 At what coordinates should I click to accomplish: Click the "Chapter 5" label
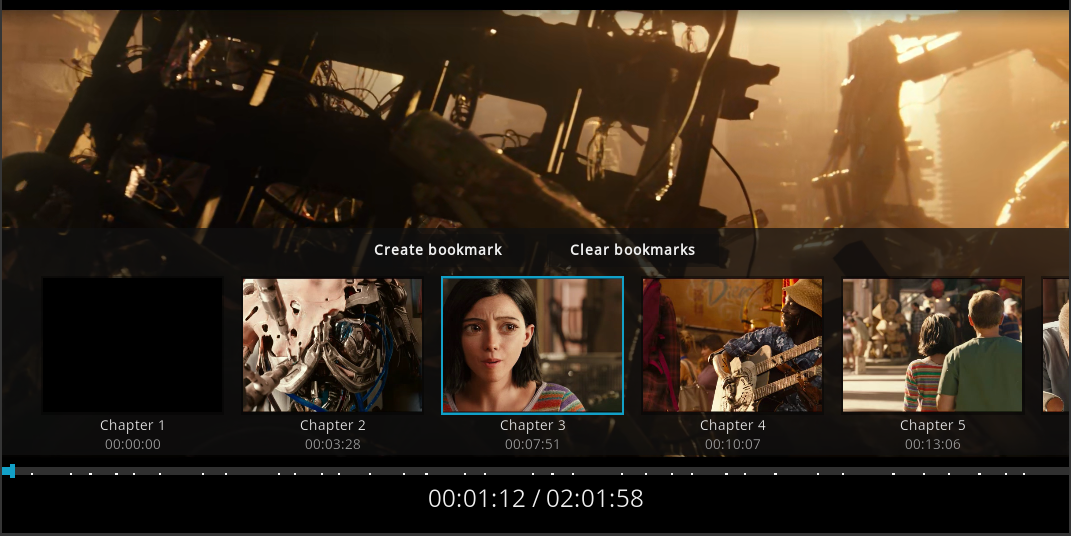pos(932,425)
